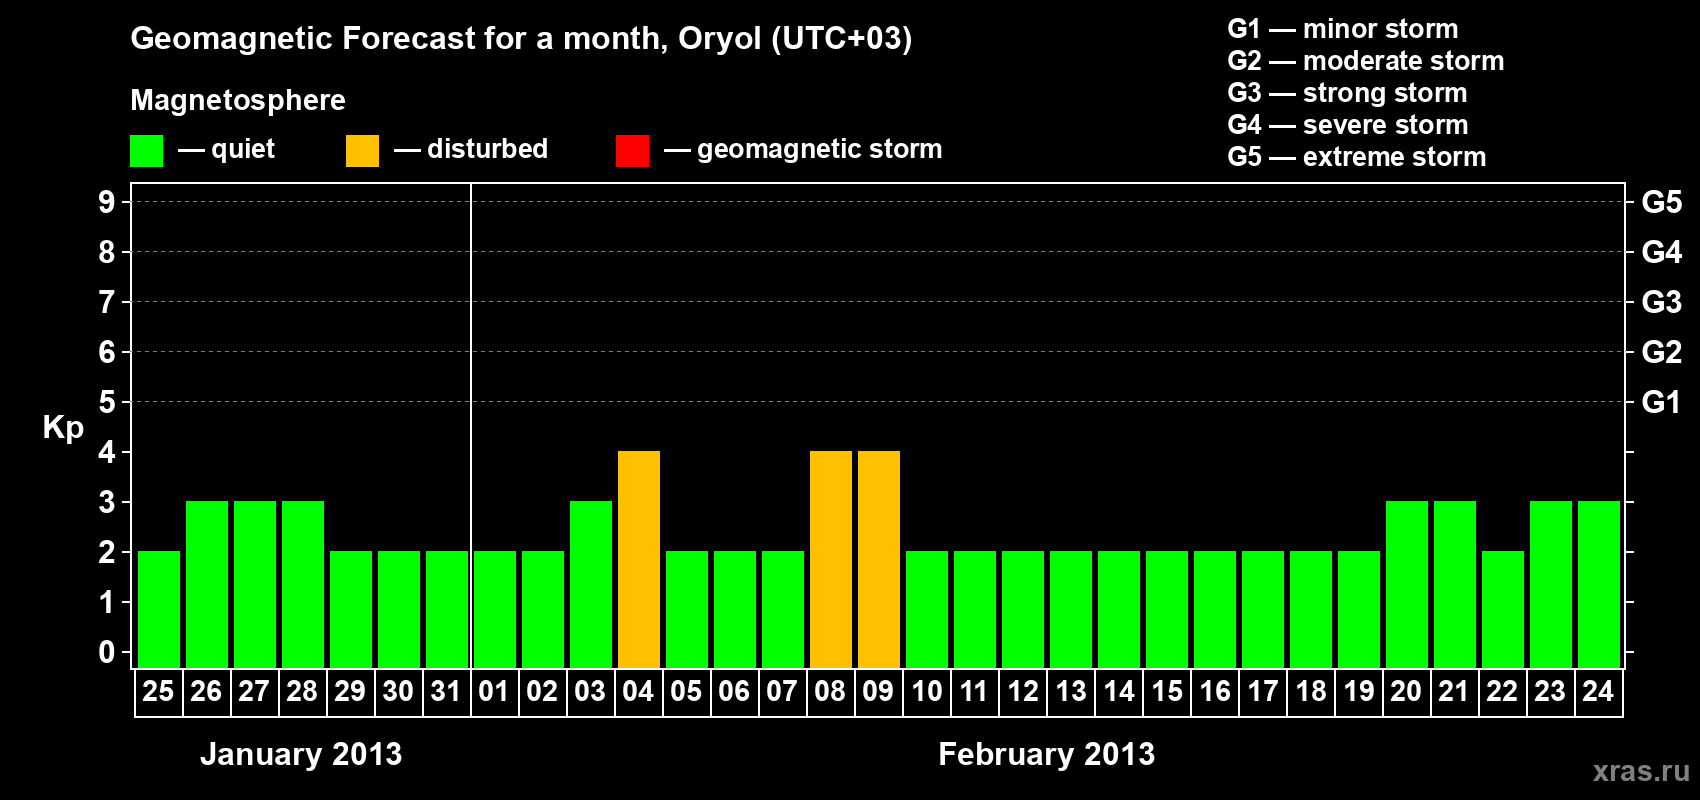Click date label 18 on the axis
This screenshot has width=1700, height=800.
(x=1310, y=691)
